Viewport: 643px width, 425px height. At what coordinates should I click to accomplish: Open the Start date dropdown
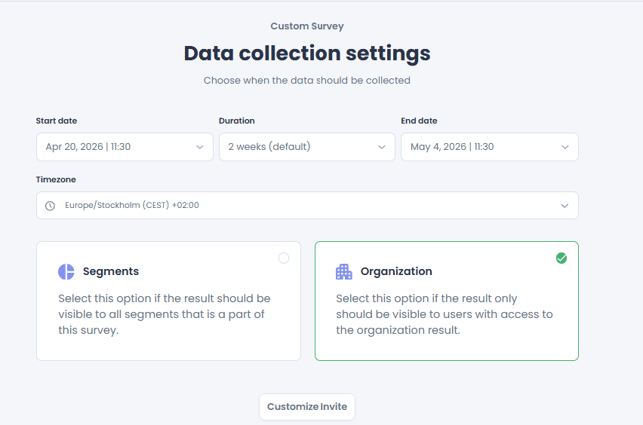[x=125, y=147]
